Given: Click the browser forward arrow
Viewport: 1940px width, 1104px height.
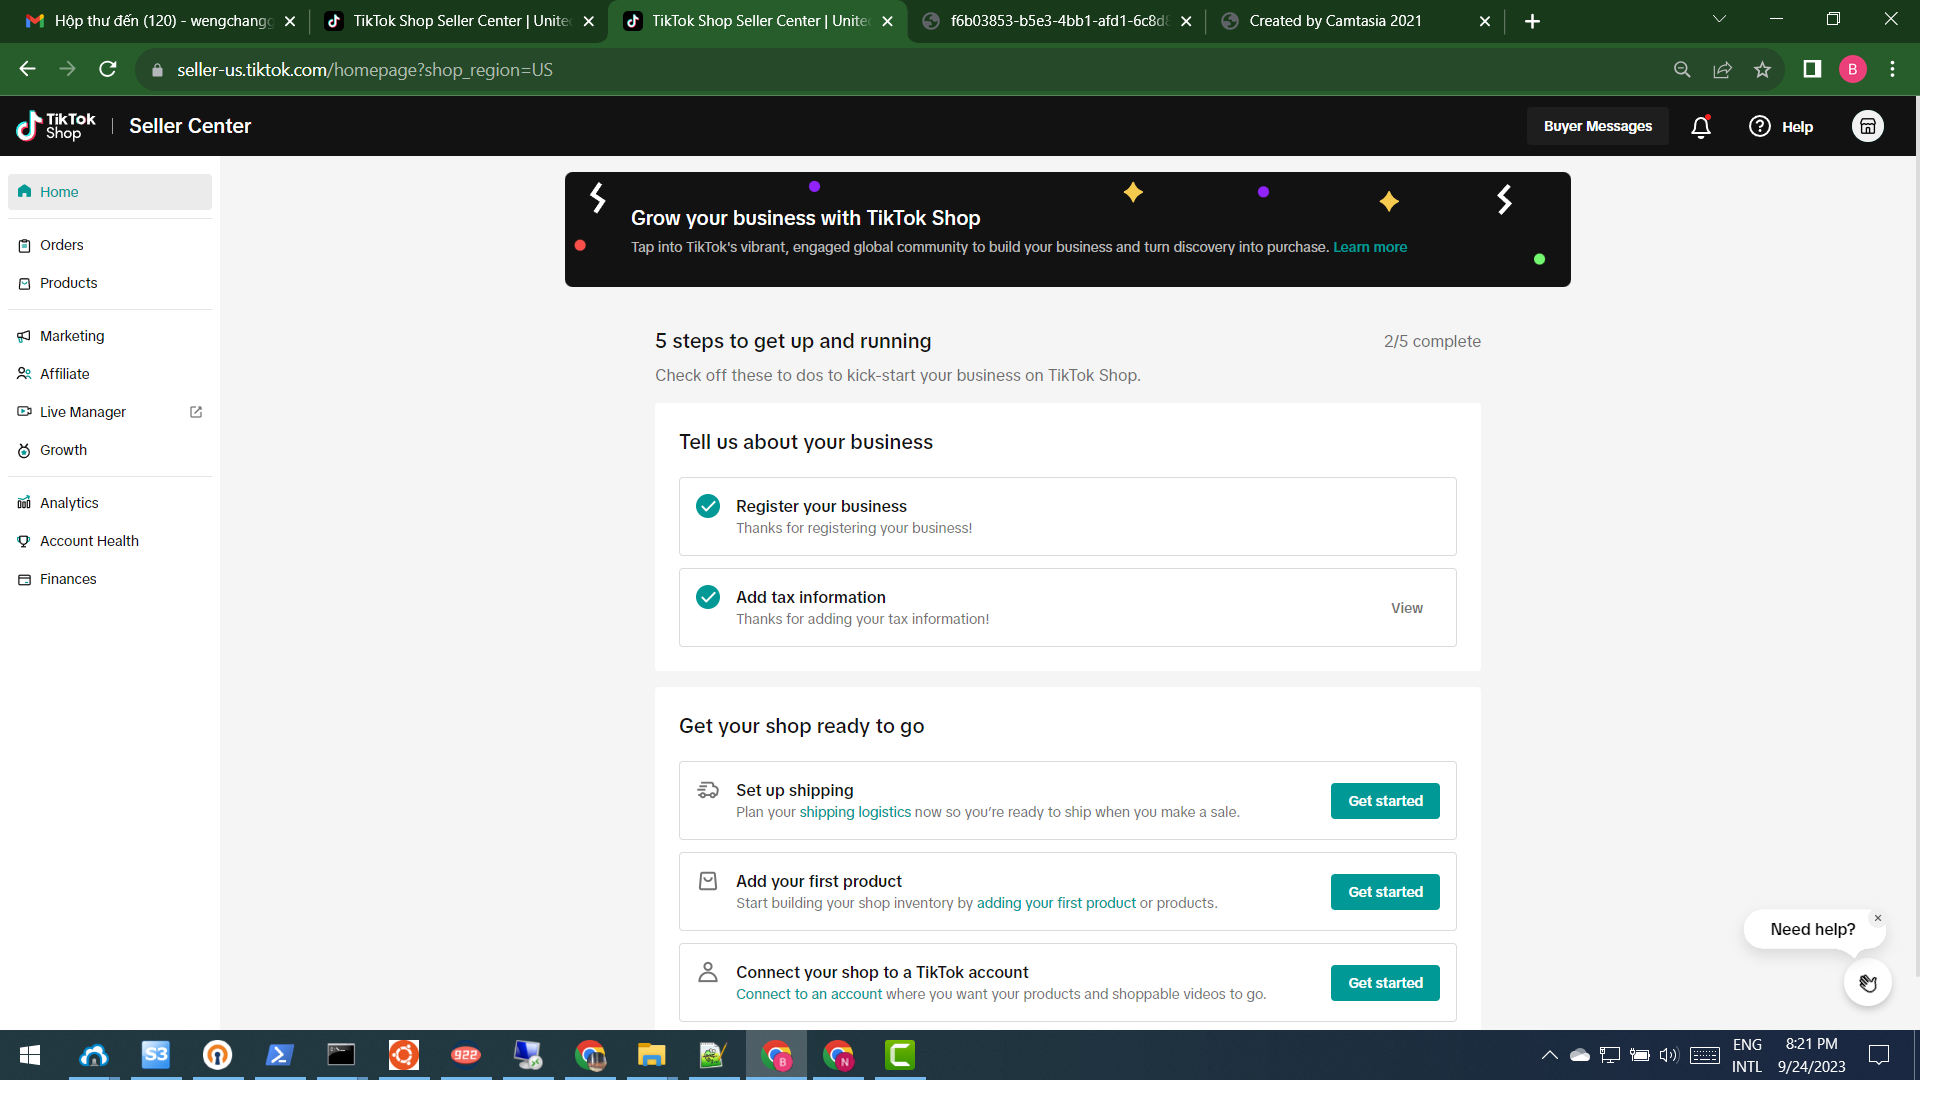Looking at the screenshot, I should tap(67, 69).
